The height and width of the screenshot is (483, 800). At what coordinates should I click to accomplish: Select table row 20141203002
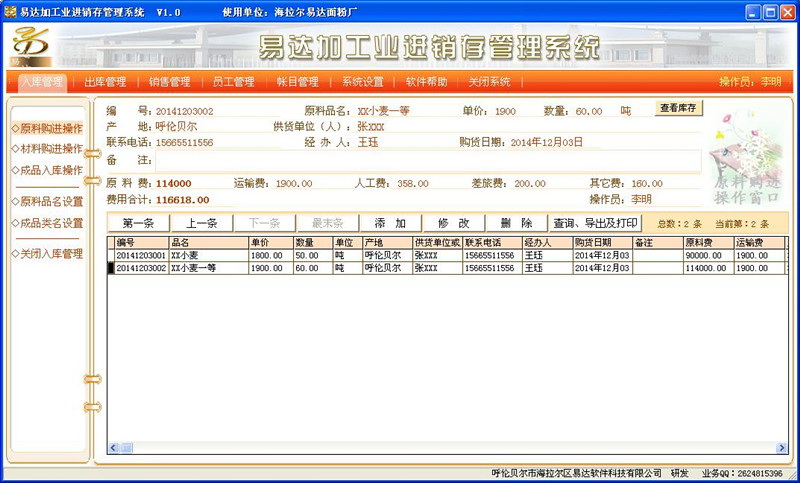tap(447, 268)
